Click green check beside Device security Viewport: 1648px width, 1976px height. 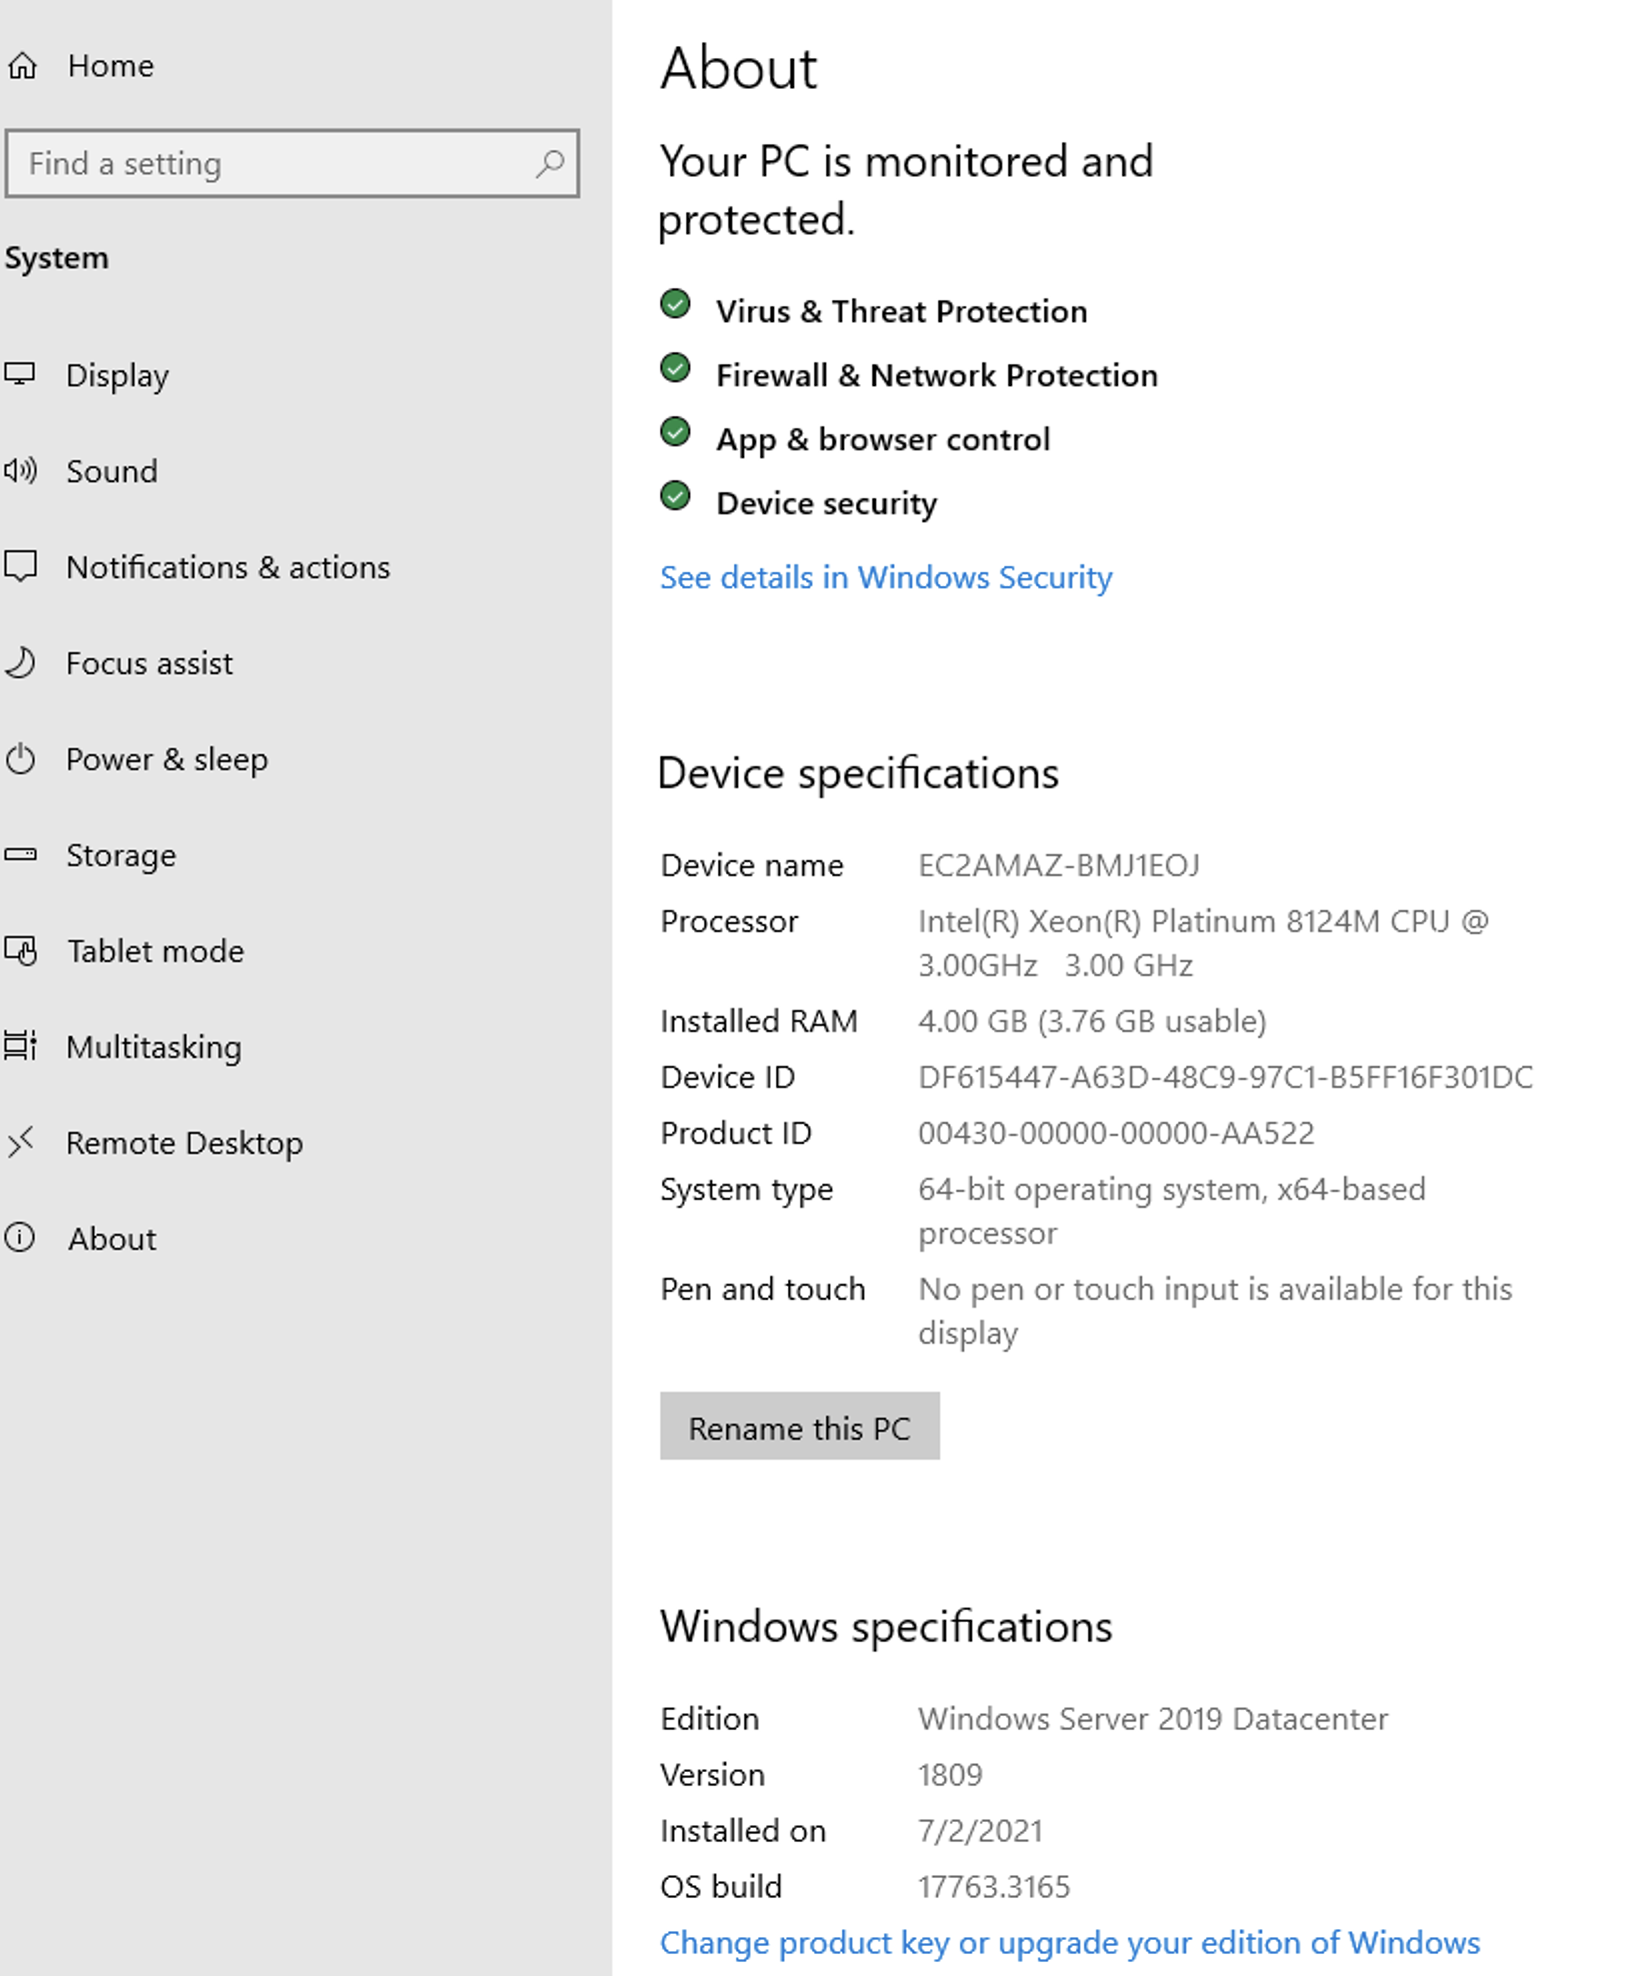[x=675, y=496]
